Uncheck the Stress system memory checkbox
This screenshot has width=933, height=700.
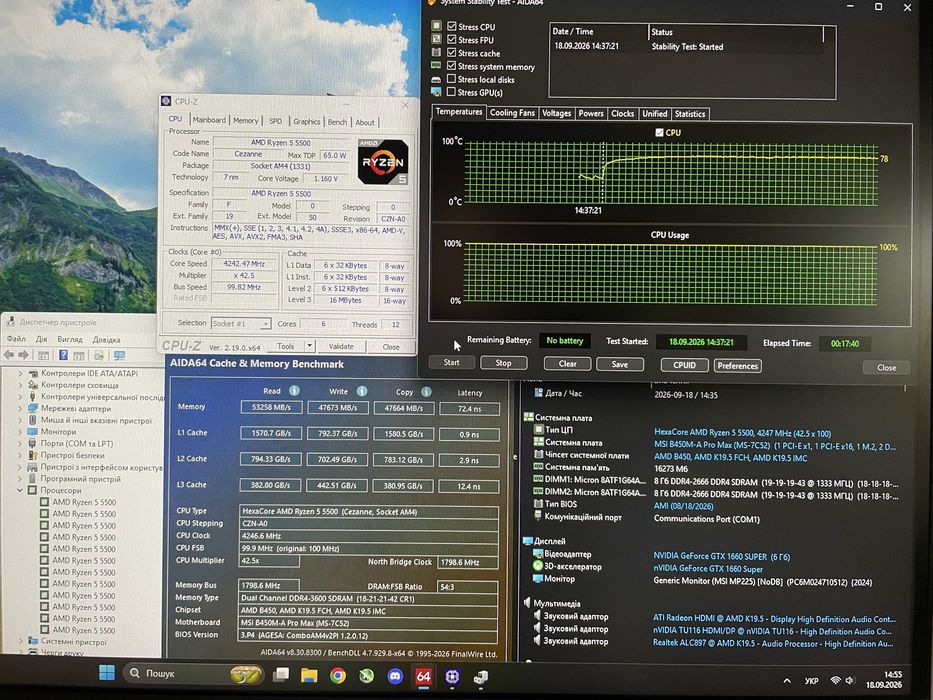tap(452, 65)
